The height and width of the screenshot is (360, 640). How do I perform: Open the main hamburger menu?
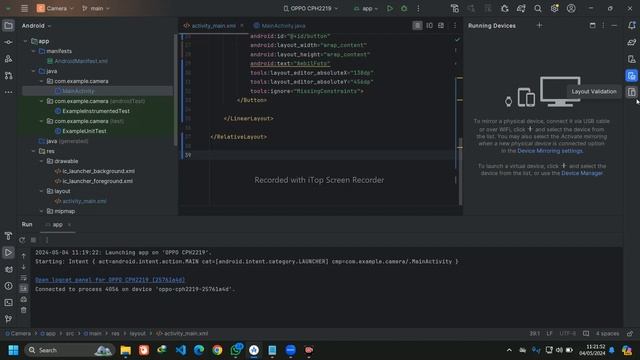coord(24,8)
